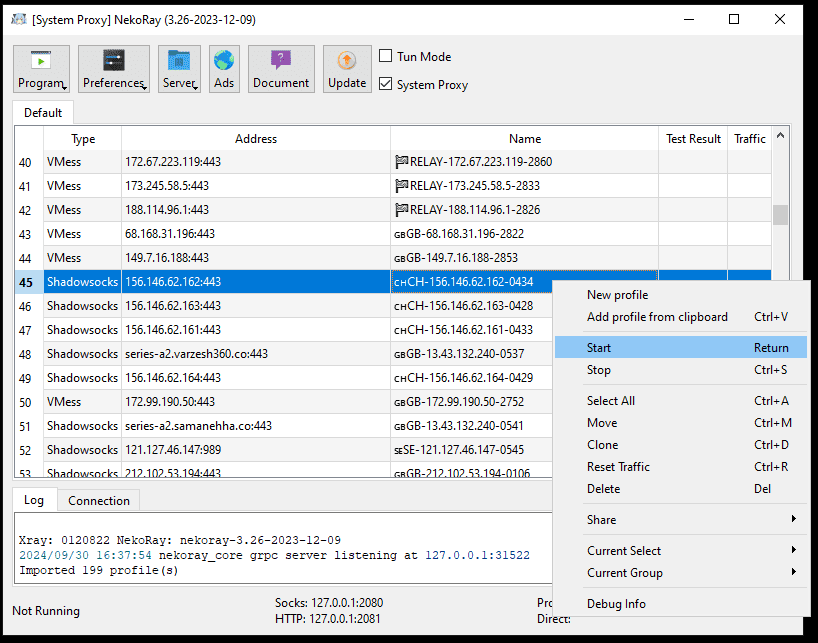
Task: Click name GB-13.43.132.240-0537
Action: tap(459, 354)
